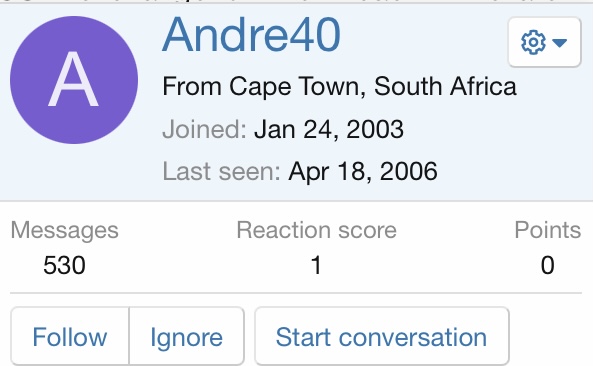Click the Jan 24, 2003 joined date
This screenshot has width=593, height=366.
pos(329,129)
